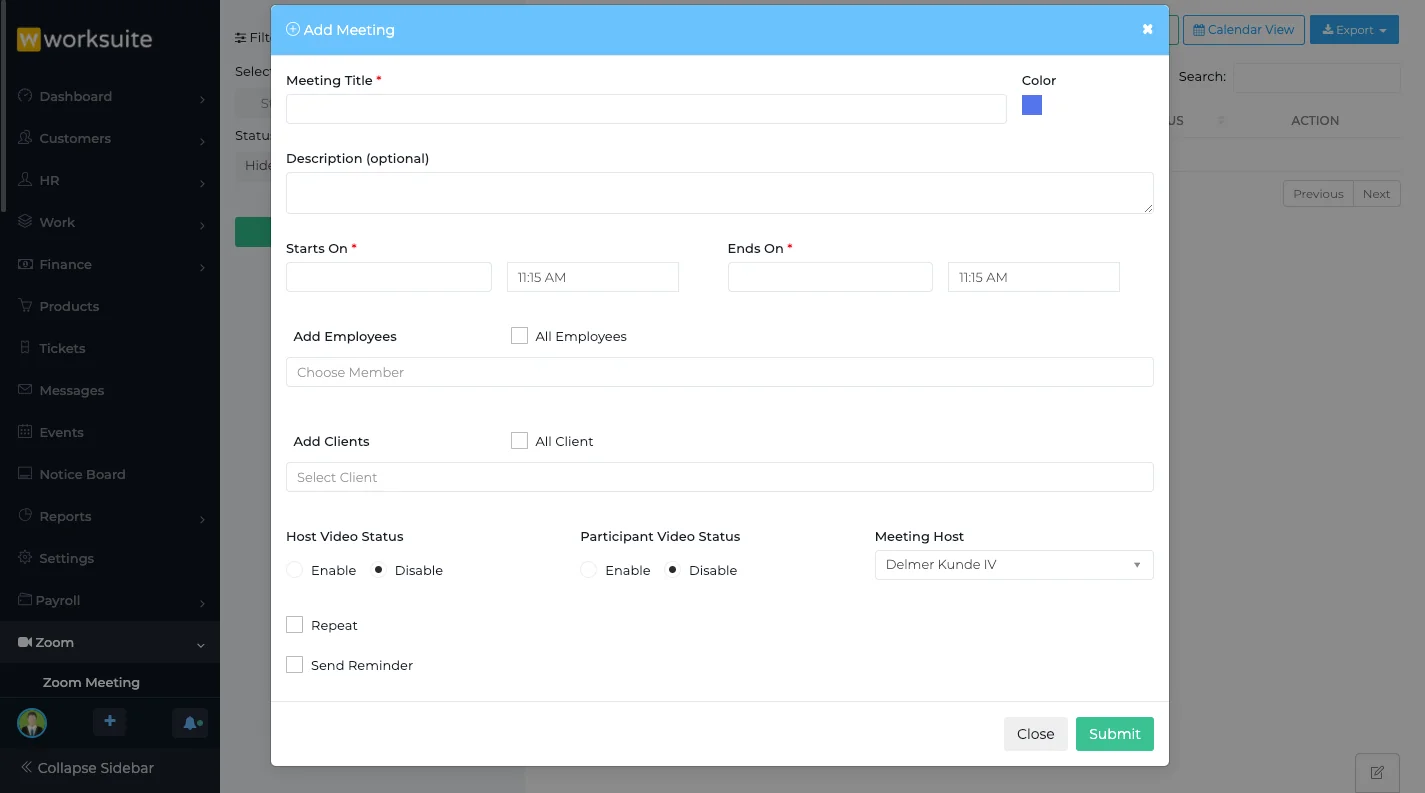
Task: Check the All Employees checkbox
Action: coord(519,336)
